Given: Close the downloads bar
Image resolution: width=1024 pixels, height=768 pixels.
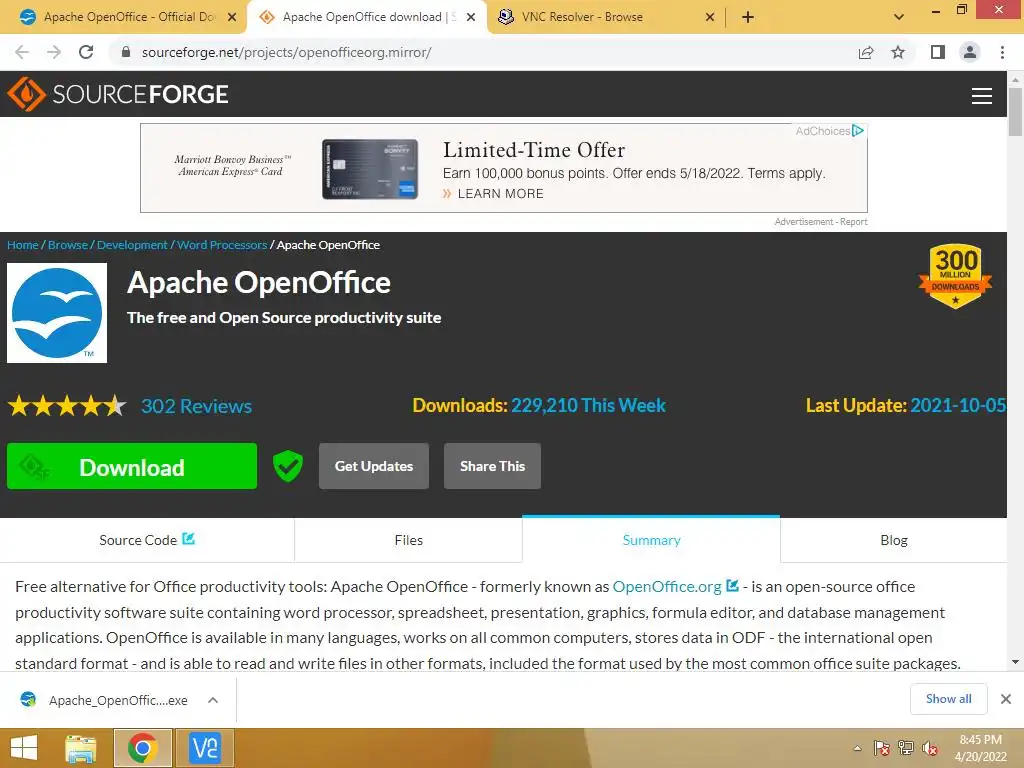Looking at the screenshot, I should click(x=1006, y=699).
